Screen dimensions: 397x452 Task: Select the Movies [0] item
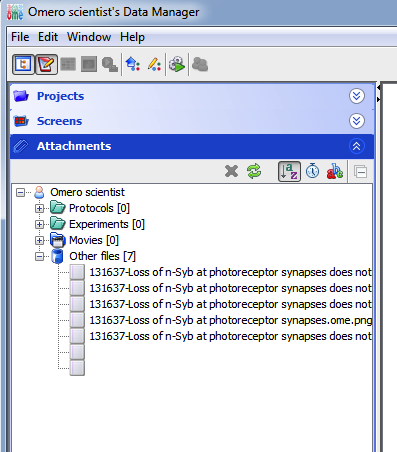pos(94,240)
